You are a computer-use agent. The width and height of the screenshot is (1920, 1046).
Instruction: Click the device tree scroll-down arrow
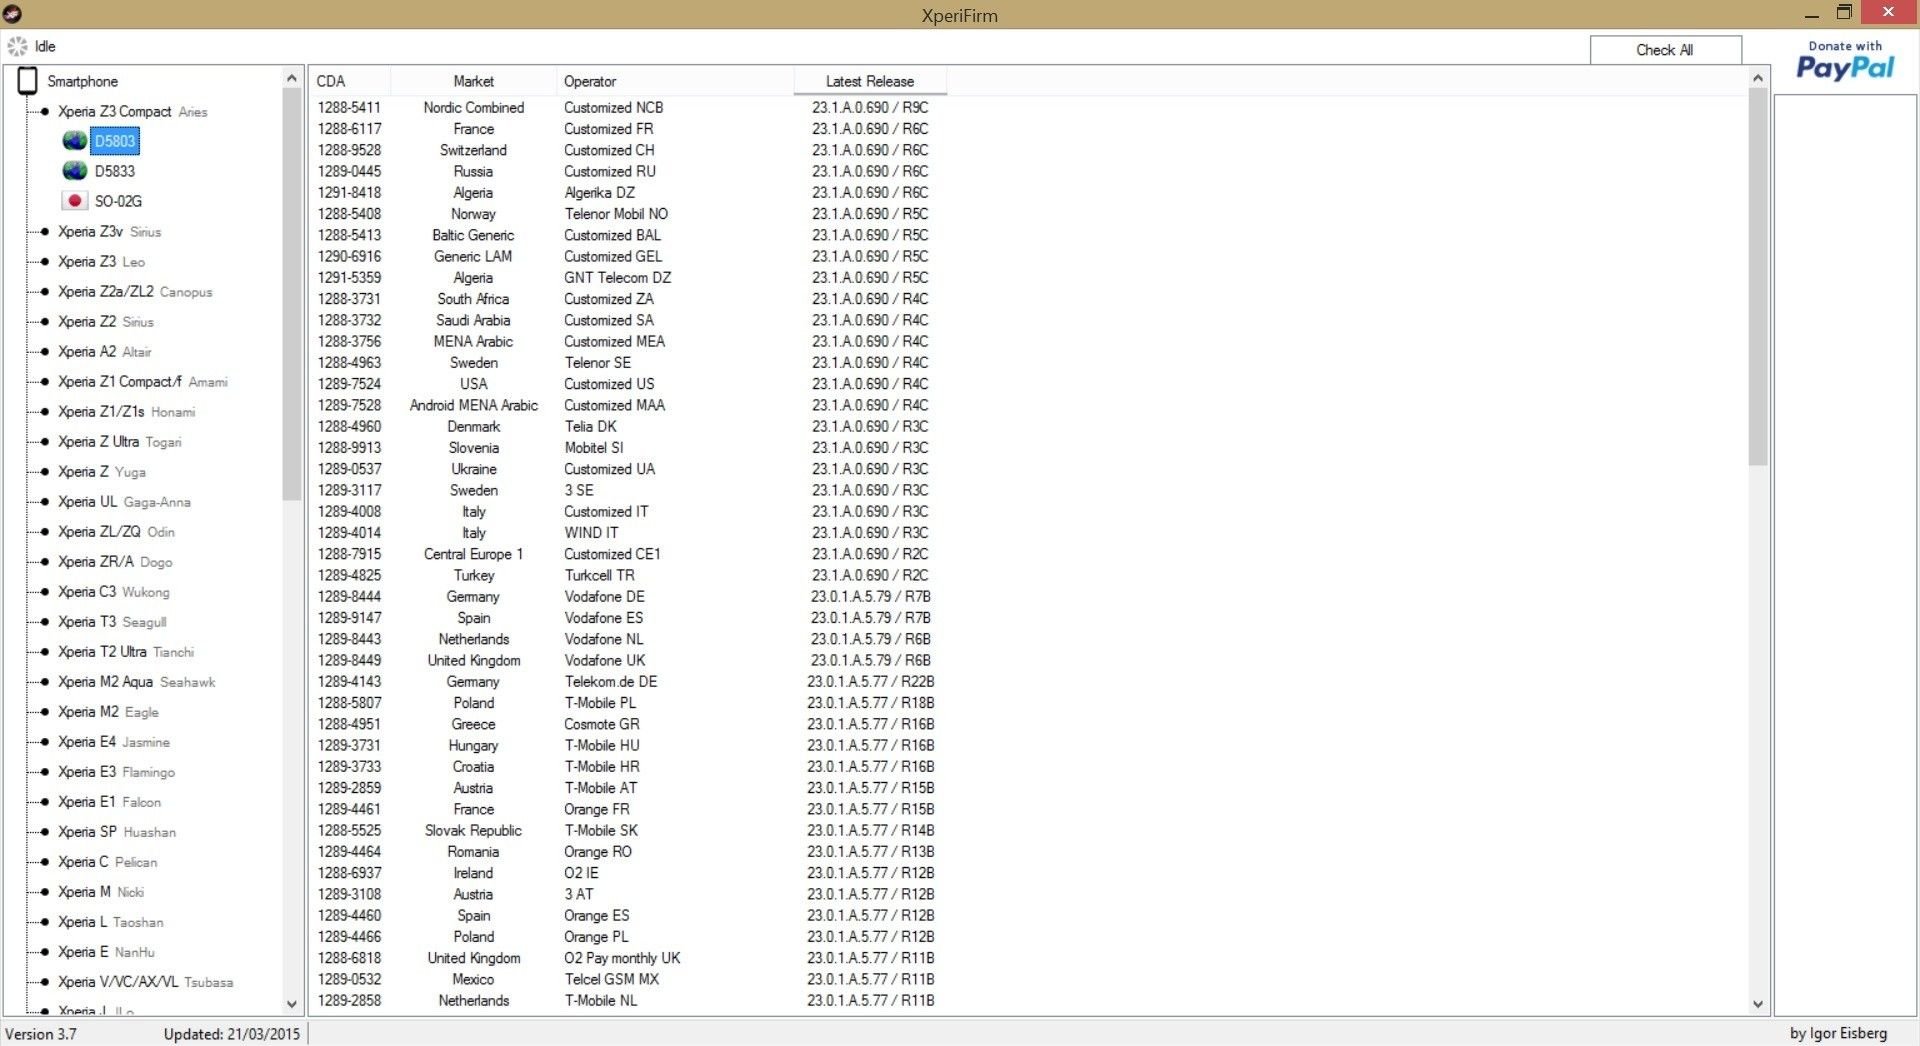[x=292, y=1004]
